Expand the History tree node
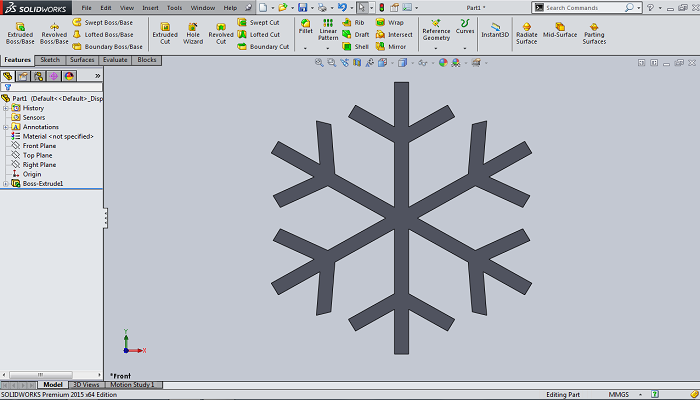This screenshot has width=700, height=400. 5,108
